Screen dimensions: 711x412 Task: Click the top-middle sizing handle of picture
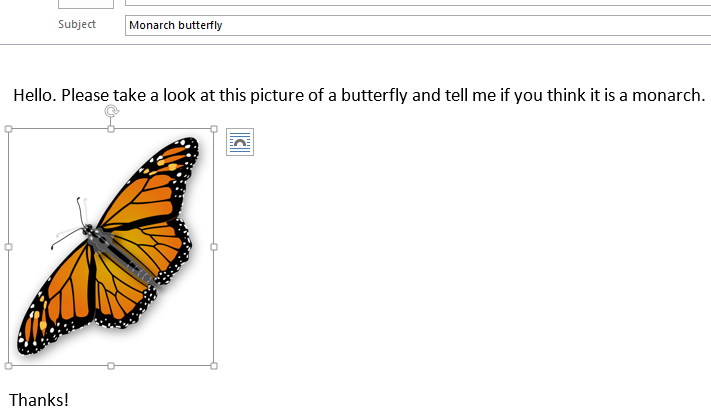click(111, 129)
